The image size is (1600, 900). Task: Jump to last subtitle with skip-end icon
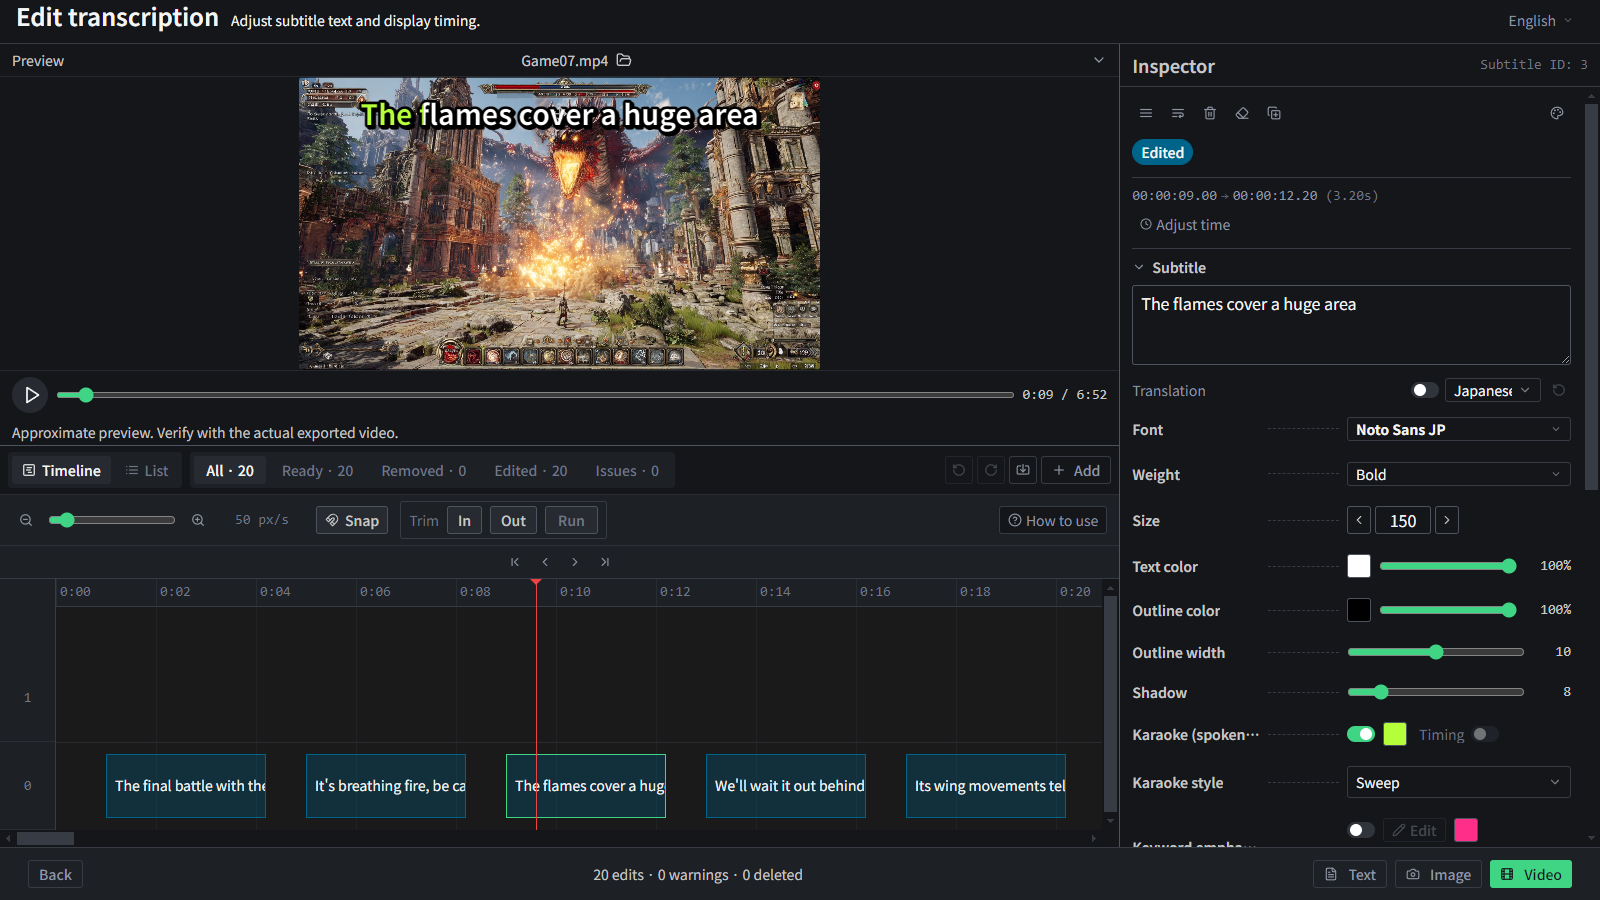605,562
